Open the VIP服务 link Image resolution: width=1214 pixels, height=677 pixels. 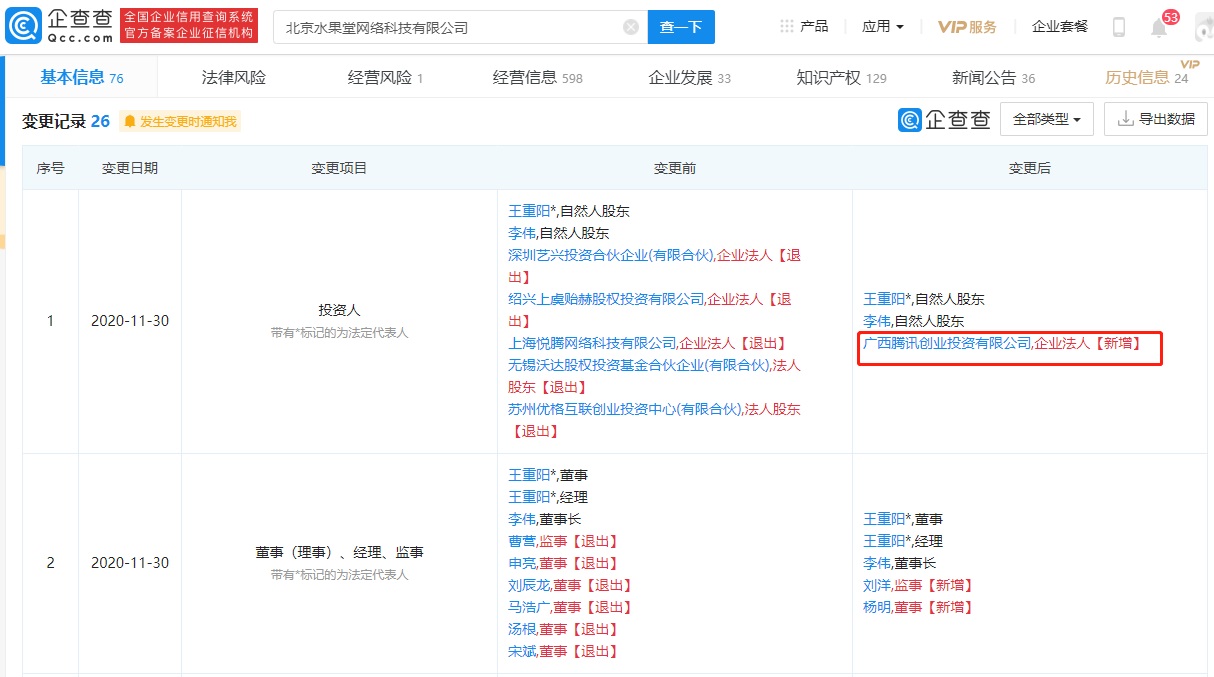tap(967, 27)
